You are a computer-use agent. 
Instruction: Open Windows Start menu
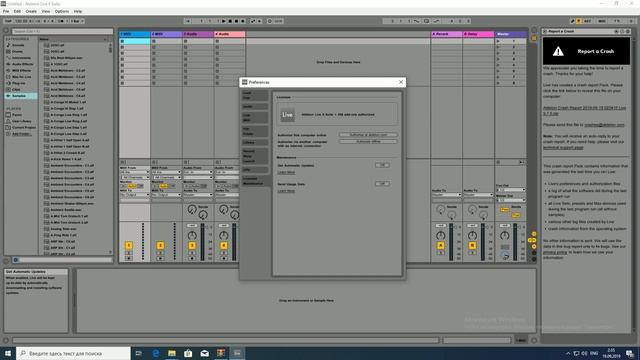click(8, 353)
